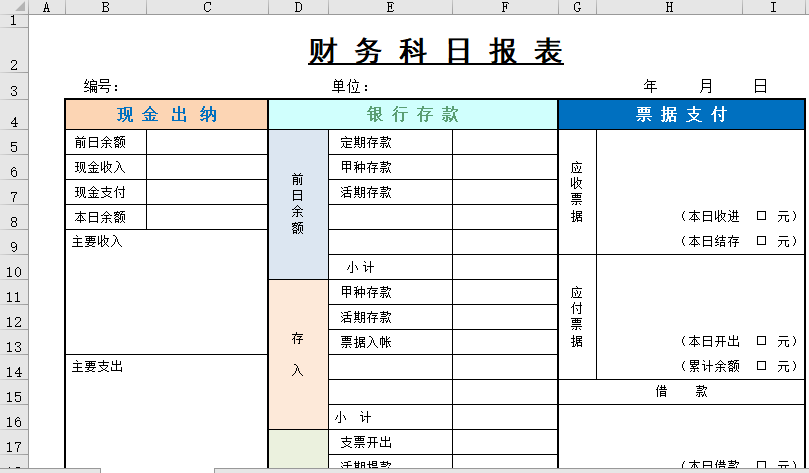809x473 pixels.
Task: Tick the 累计余额 checkbox
Action: pos(762,366)
